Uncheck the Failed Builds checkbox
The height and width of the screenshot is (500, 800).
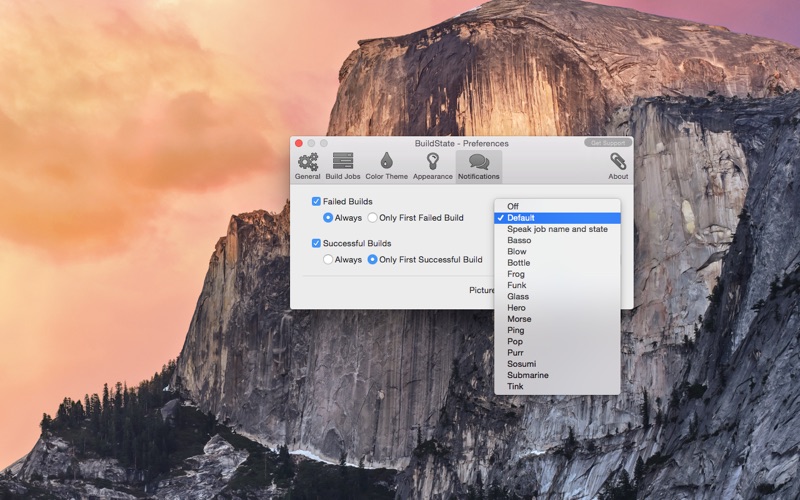tap(317, 201)
